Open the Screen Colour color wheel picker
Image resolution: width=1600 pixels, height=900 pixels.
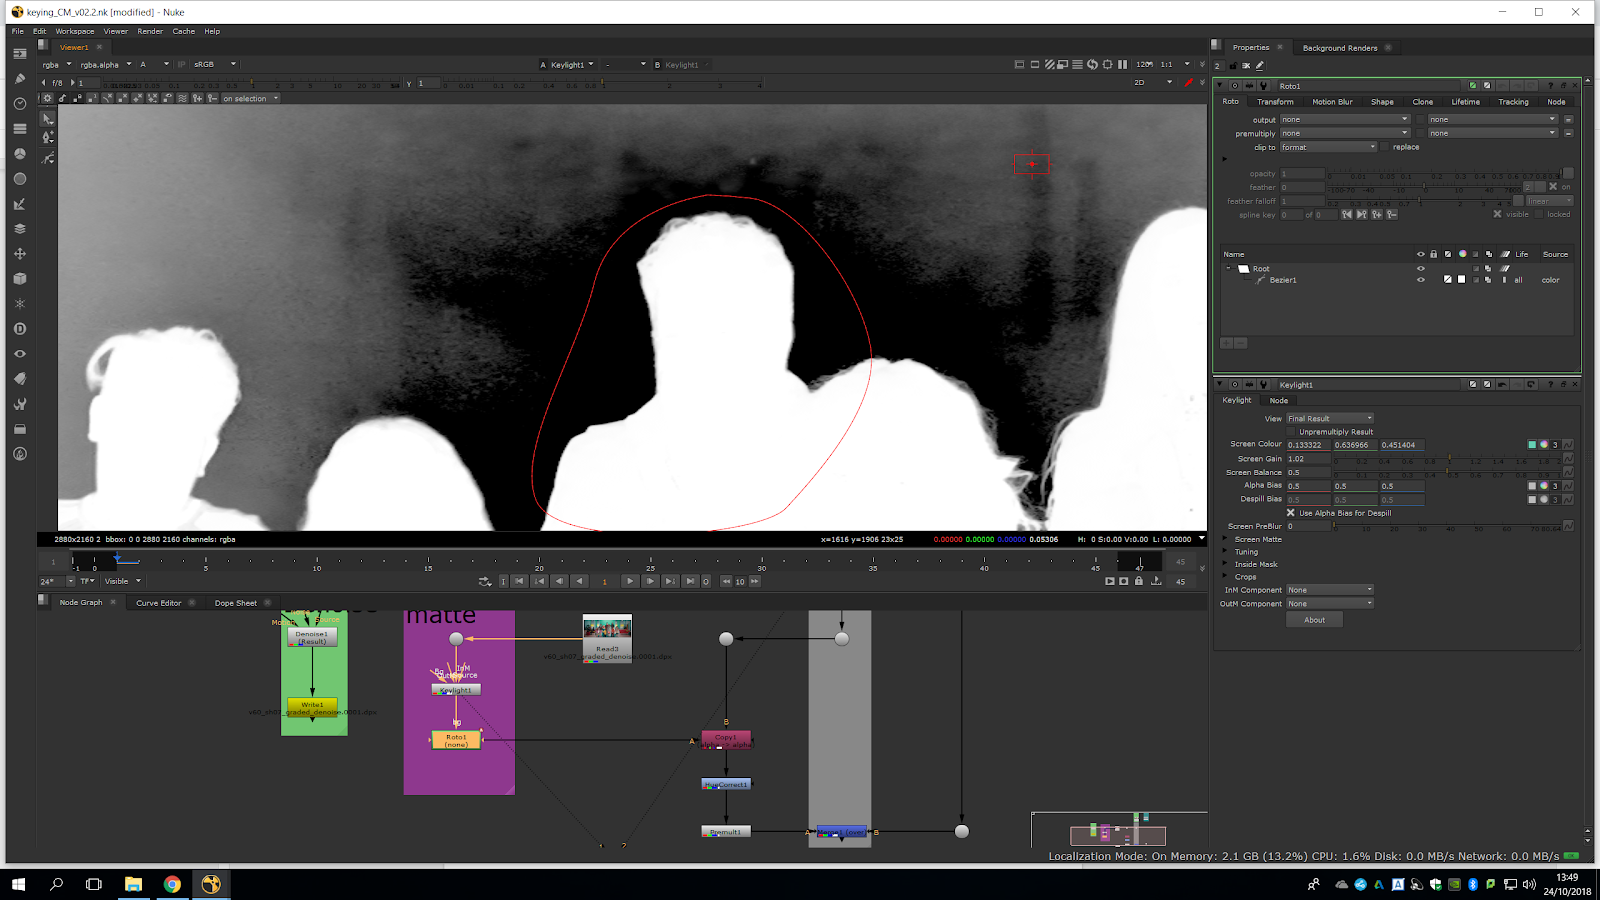point(1543,445)
